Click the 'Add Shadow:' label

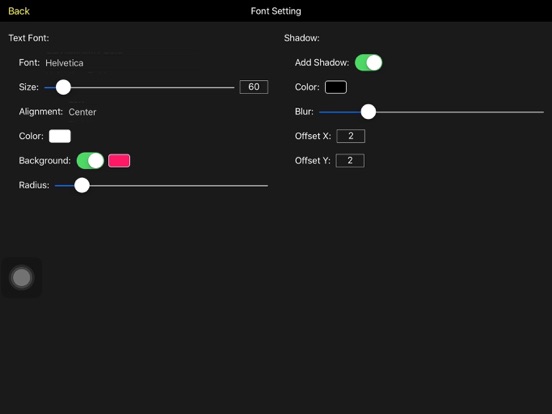(322, 63)
